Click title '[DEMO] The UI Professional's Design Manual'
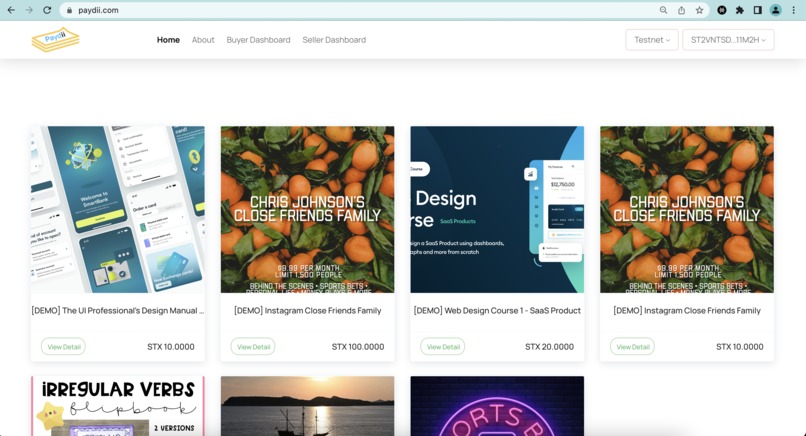Image resolution: width=806 pixels, height=436 pixels. [x=117, y=311]
